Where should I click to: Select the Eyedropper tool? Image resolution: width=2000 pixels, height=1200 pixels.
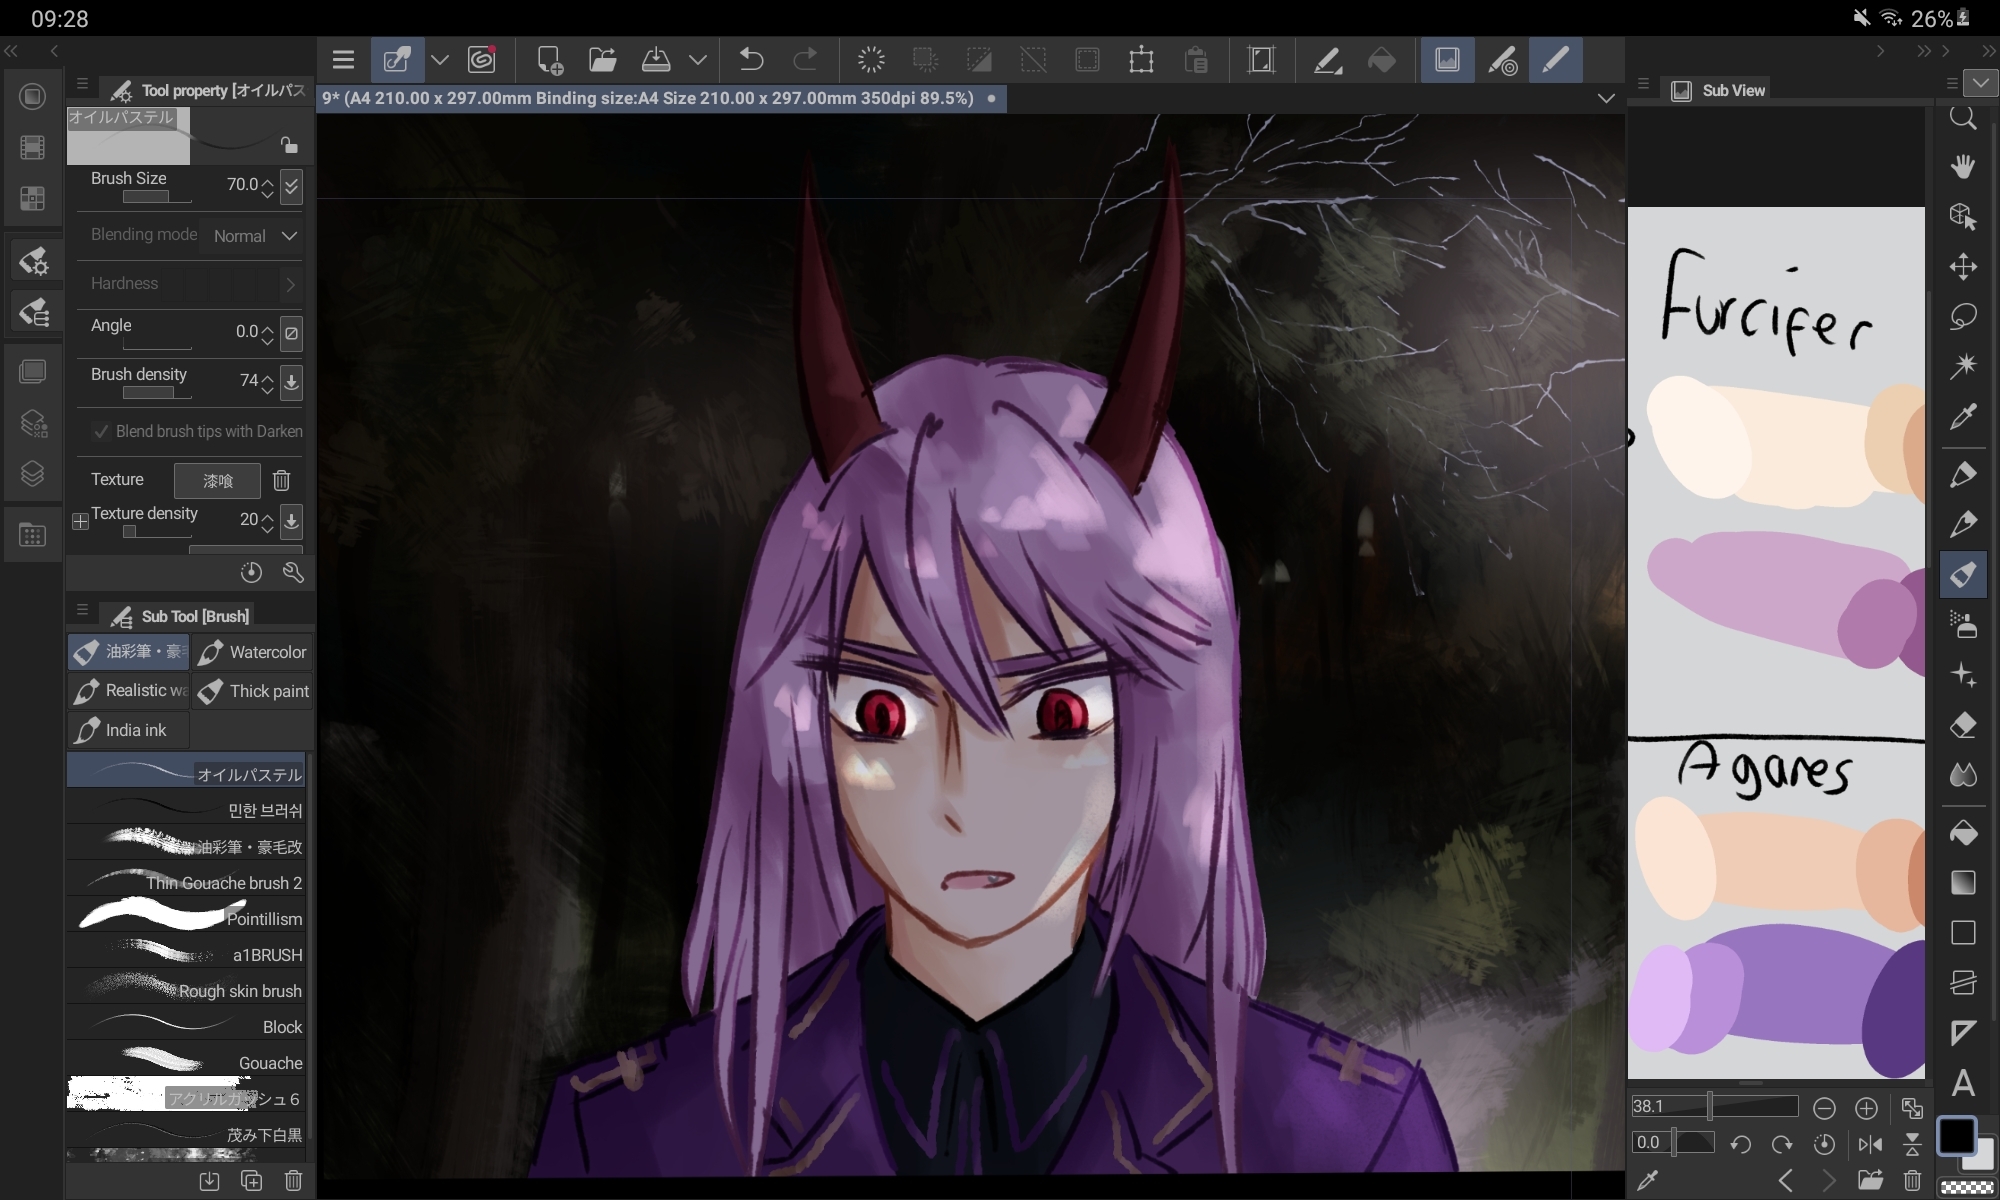point(1962,416)
